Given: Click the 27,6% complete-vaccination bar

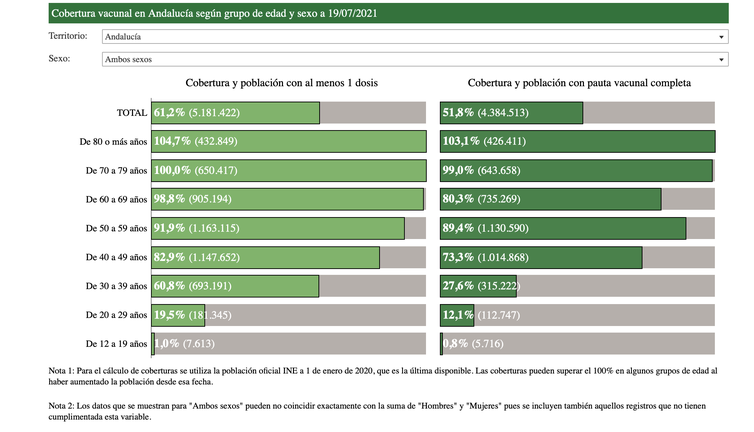Looking at the screenshot, I should 478,287.
